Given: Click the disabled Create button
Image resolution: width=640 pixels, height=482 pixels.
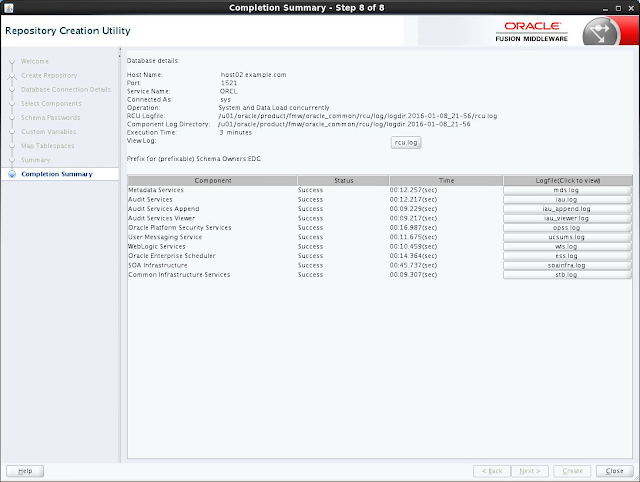Looking at the screenshot, I should [572, 471].
